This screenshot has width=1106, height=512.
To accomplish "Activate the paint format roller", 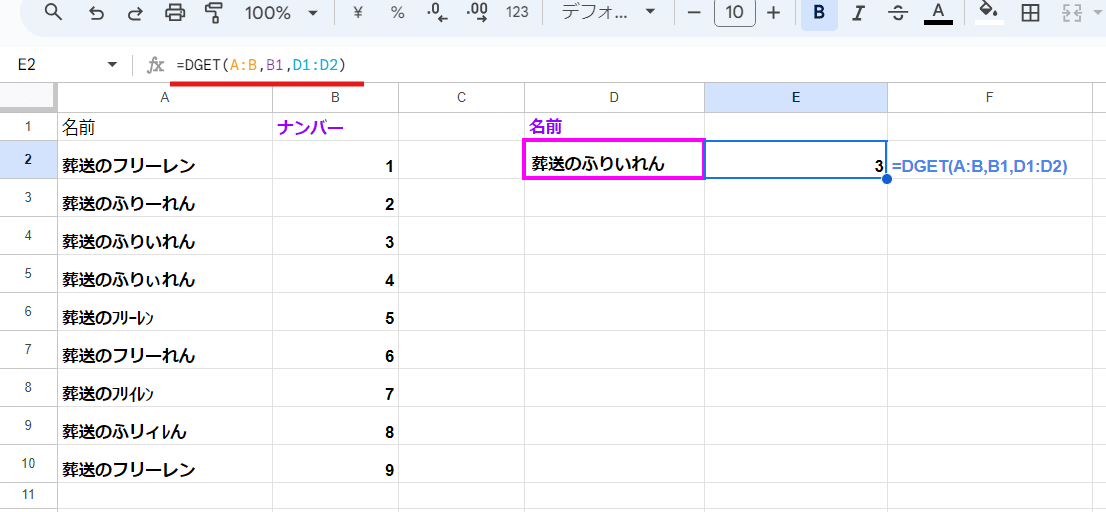I will tap(213, 12).
